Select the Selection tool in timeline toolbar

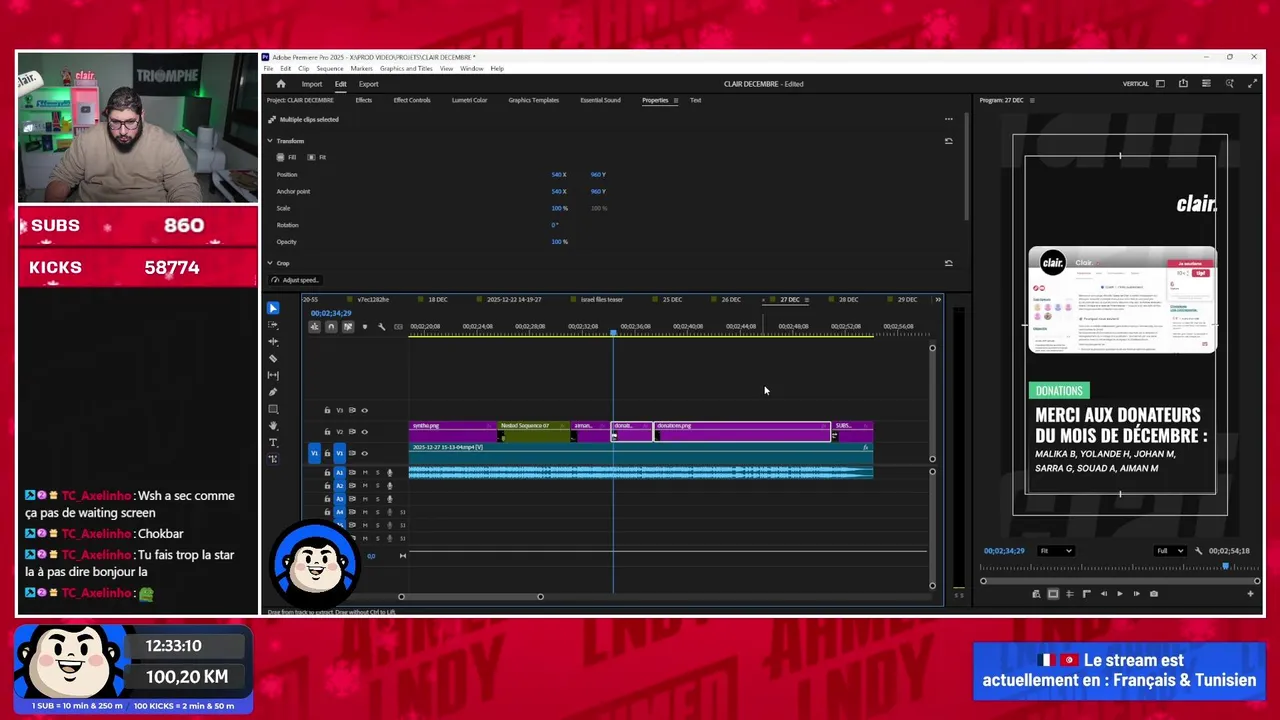click(273, 308)
